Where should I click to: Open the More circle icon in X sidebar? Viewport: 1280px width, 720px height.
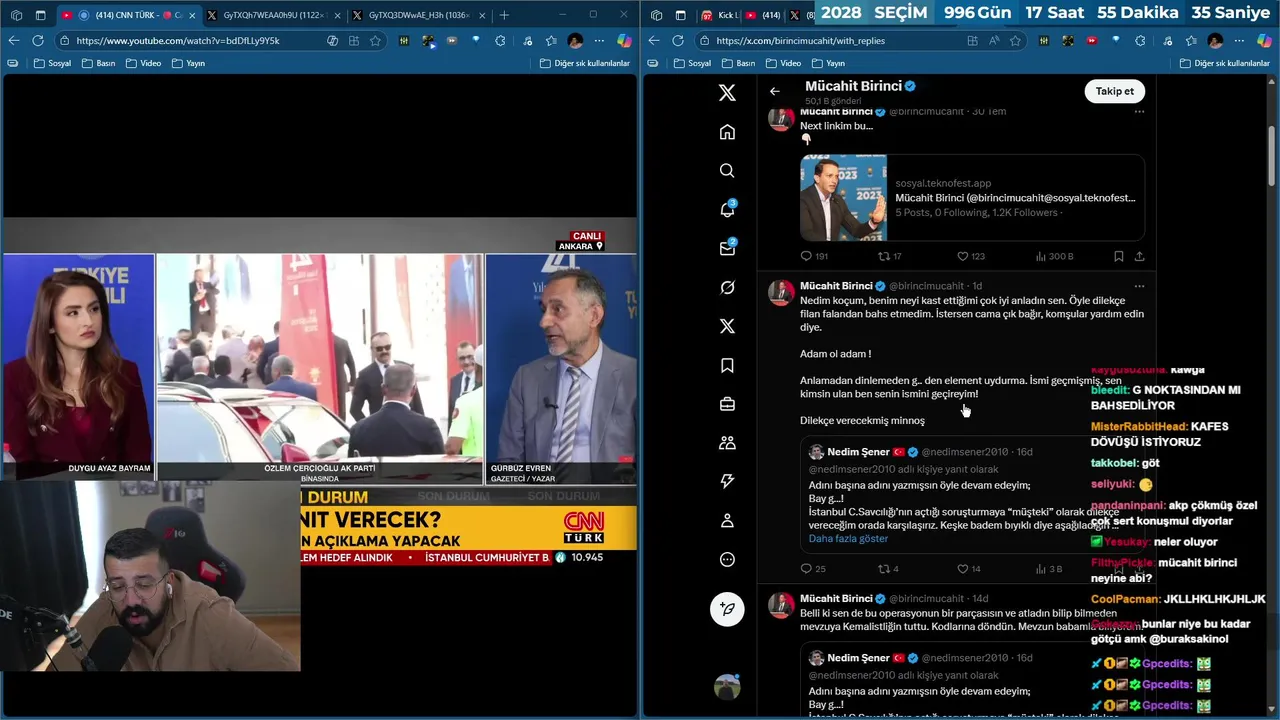point(727,560)
